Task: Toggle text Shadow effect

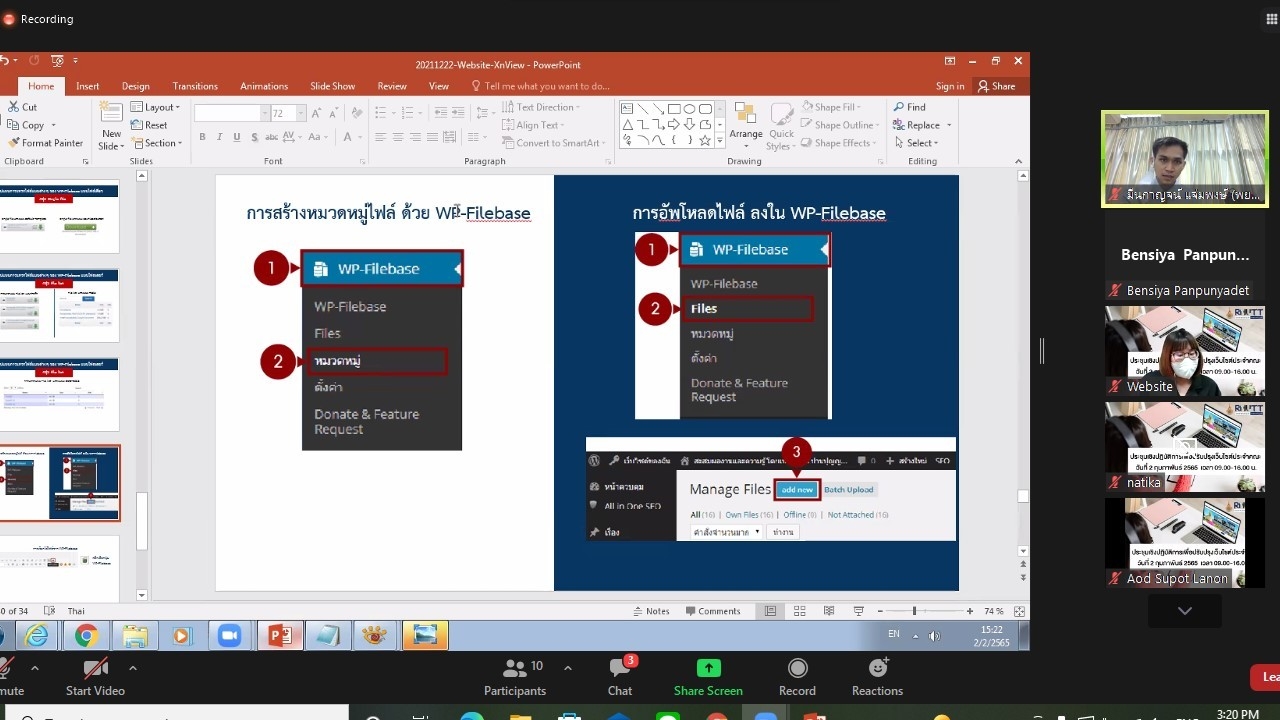Action: [255, 137]
